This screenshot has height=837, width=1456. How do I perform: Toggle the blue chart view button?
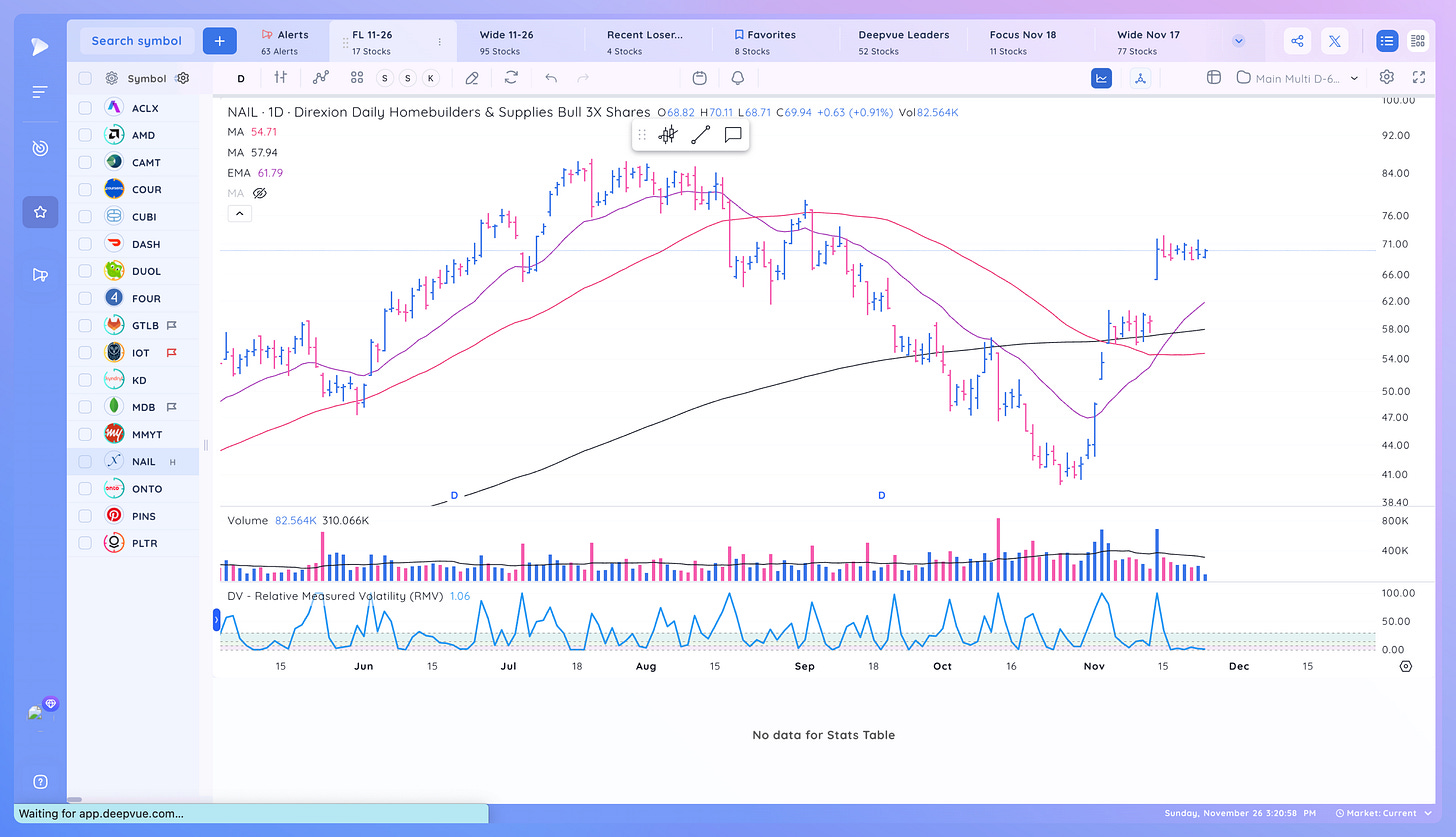click(1102, 77)
